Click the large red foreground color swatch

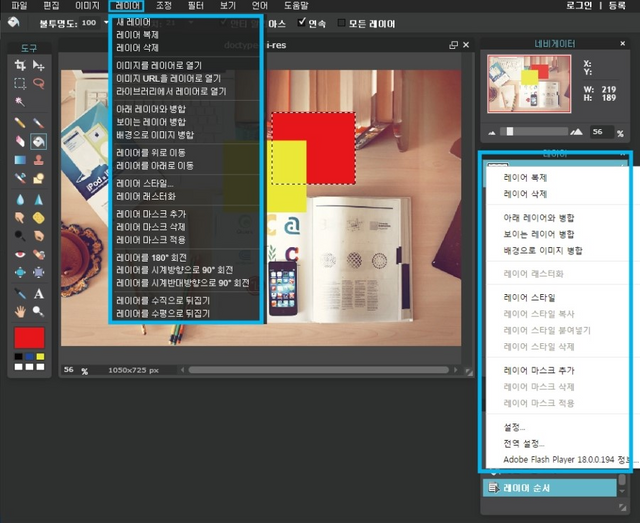(29, 337)
